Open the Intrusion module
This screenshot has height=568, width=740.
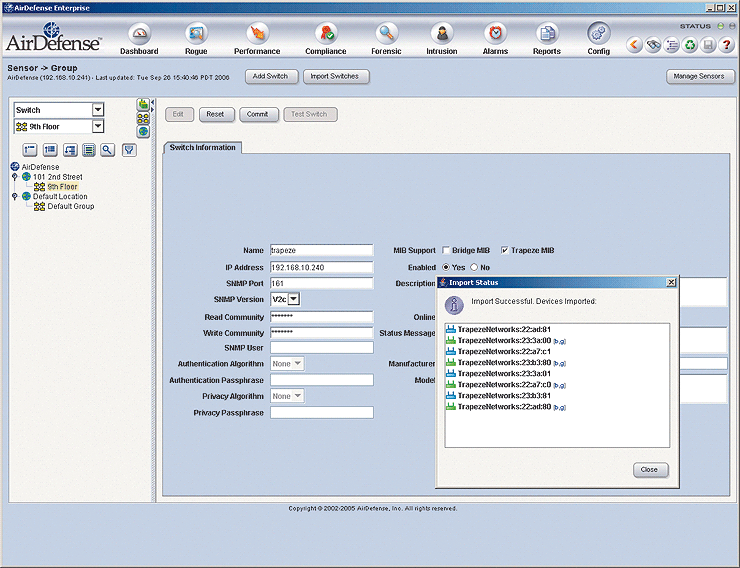coord(442,39)
